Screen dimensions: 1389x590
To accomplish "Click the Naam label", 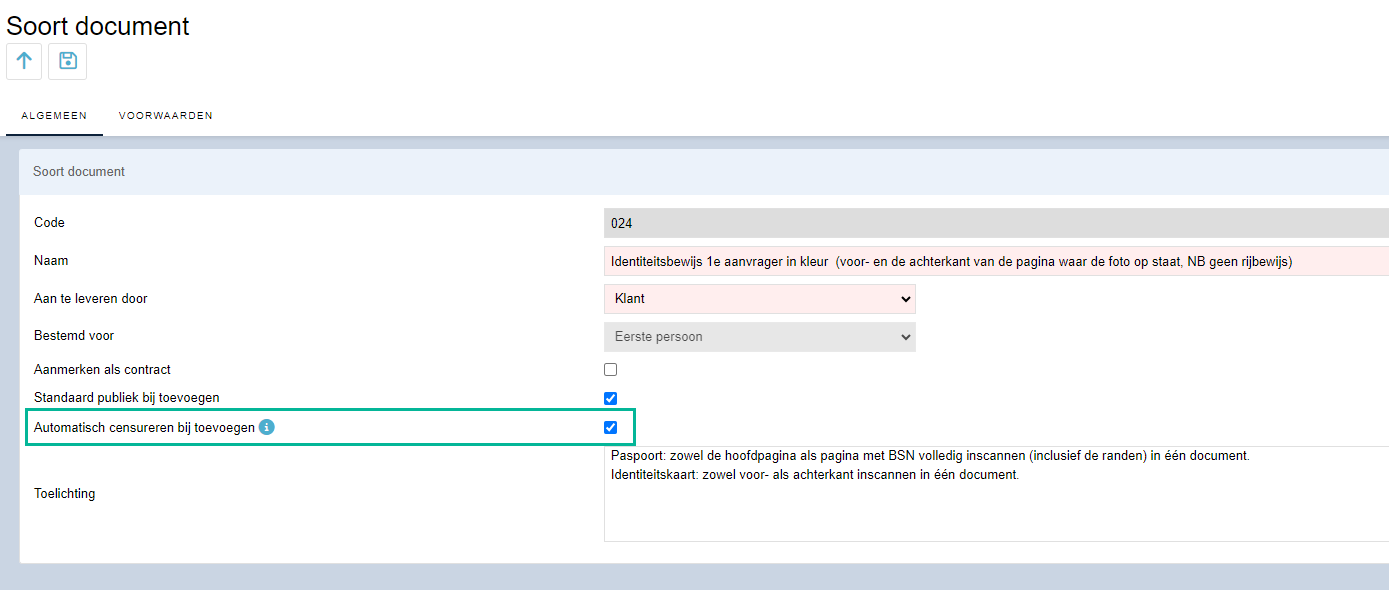I will 51,261.
